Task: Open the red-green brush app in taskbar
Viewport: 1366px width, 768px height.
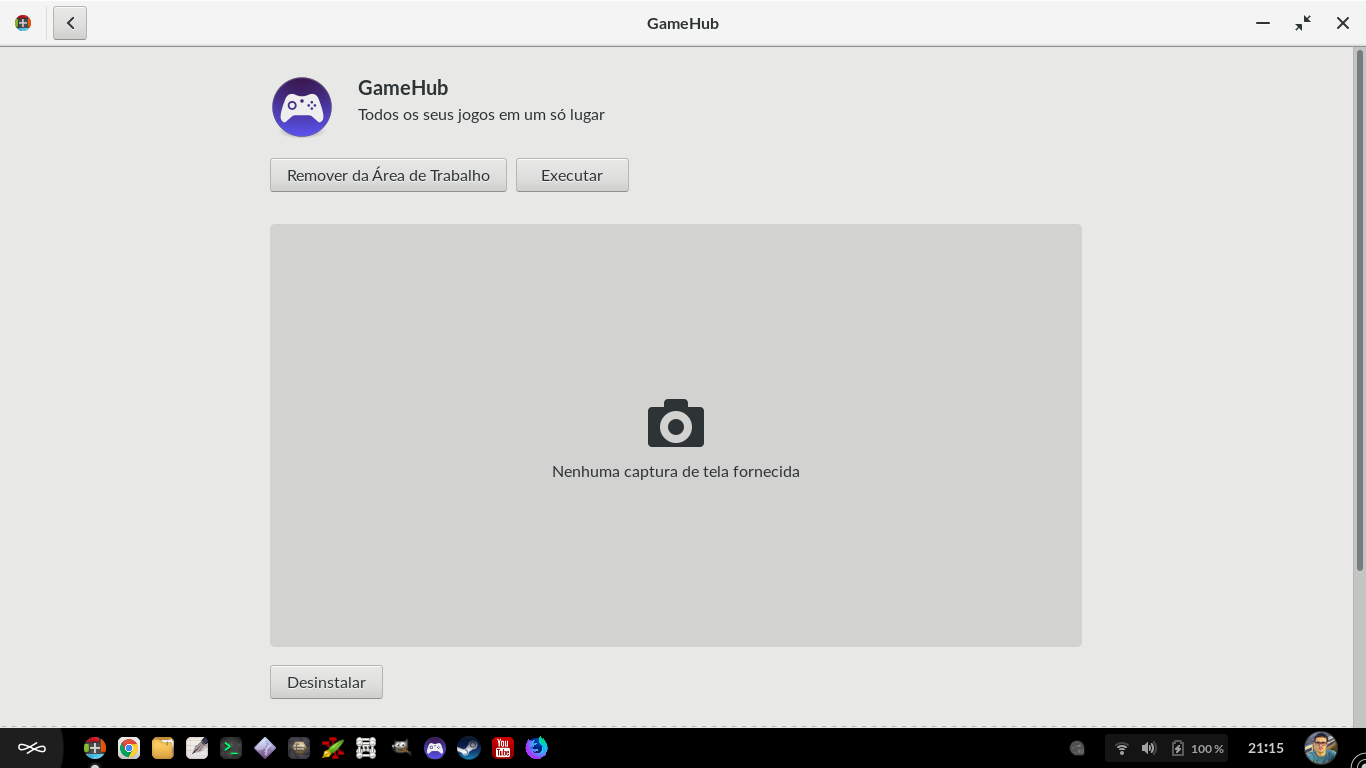Action: 333,748
